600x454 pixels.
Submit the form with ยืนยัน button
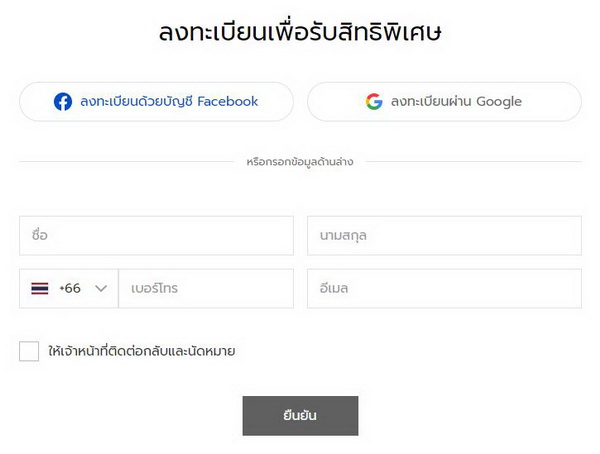pyautogui.click(x=300, y=416)
